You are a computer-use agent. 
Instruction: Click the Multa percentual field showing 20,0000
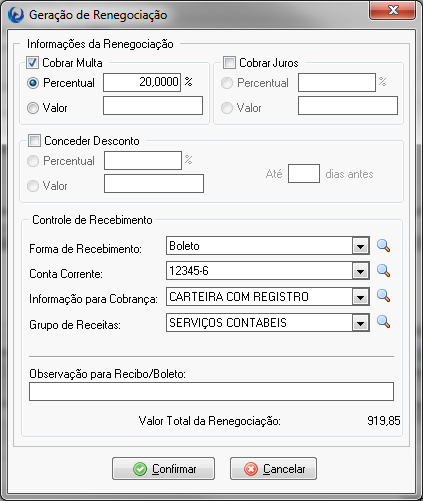[x=142, y=82]
